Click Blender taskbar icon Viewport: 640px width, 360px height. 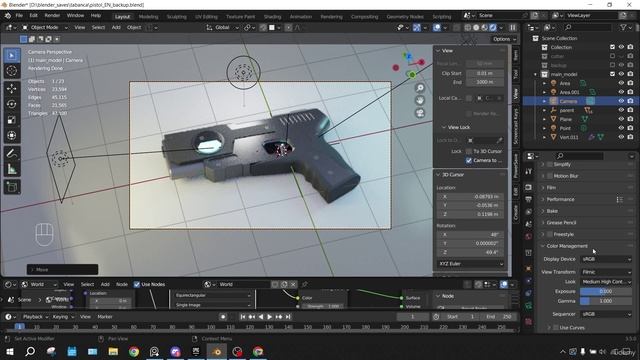tap(217, 351)
